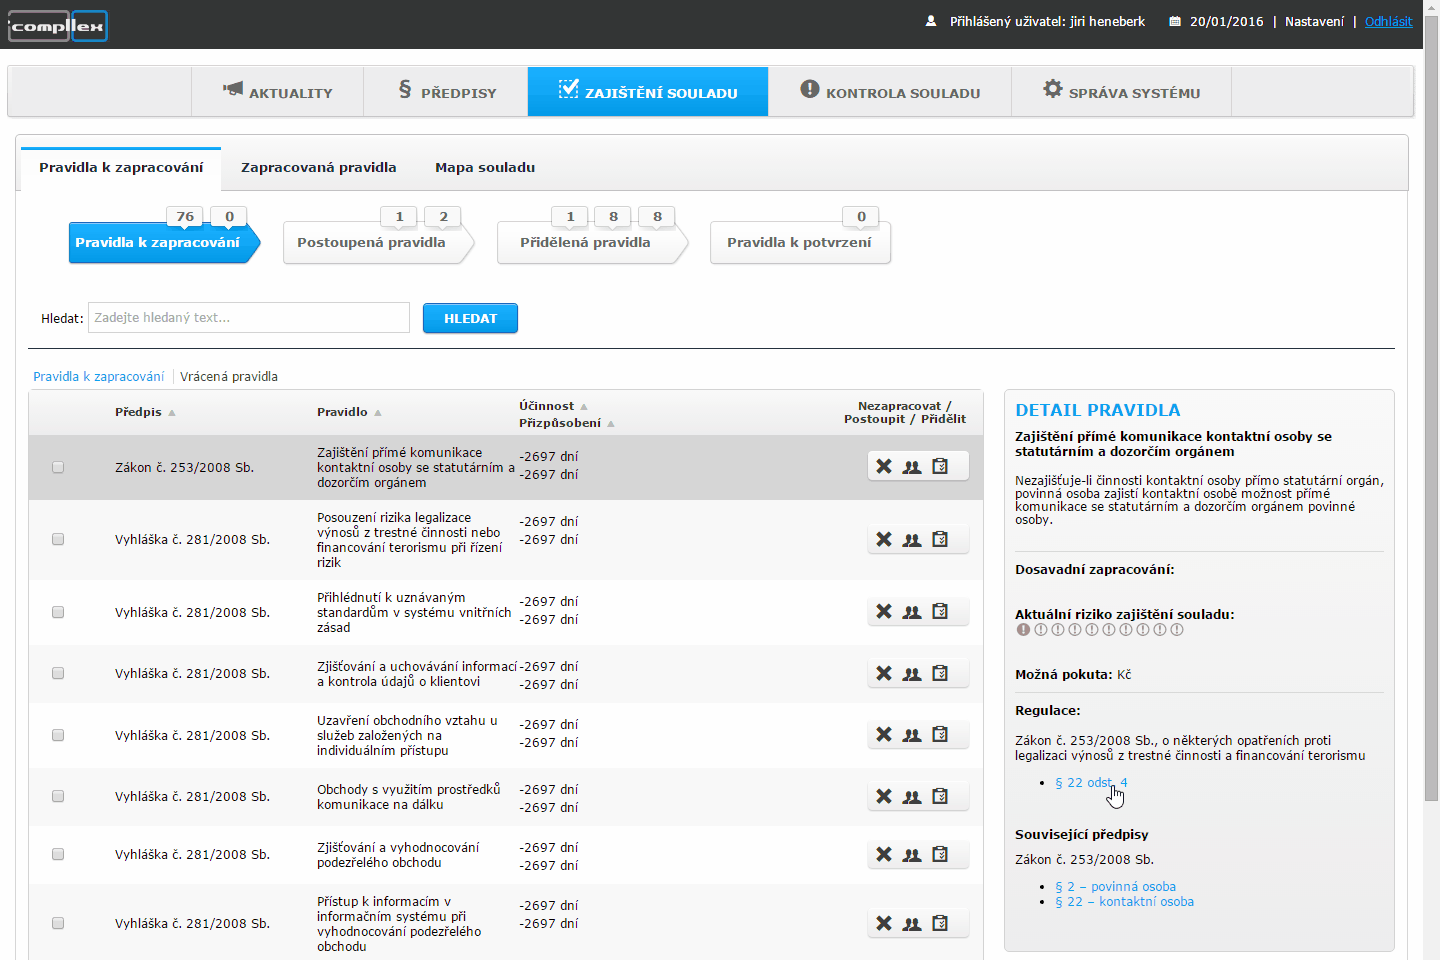Open the '§ 22 – kontaktní osoba' link
1440x960 pixels.
[x=1124, y=902]
